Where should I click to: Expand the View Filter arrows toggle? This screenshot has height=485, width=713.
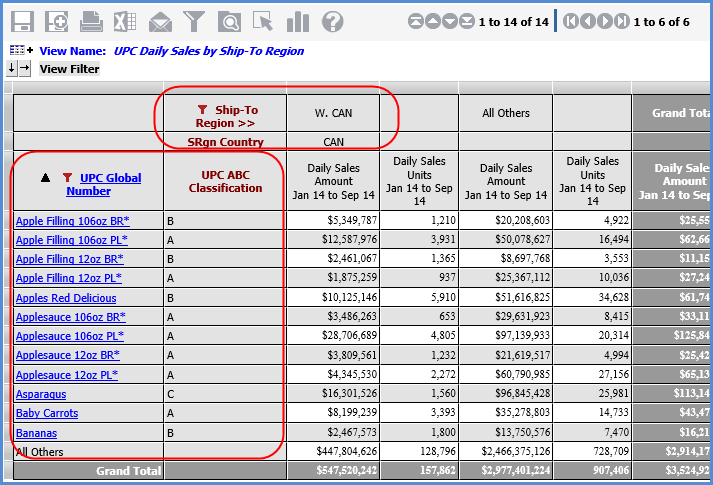(19, 68)
